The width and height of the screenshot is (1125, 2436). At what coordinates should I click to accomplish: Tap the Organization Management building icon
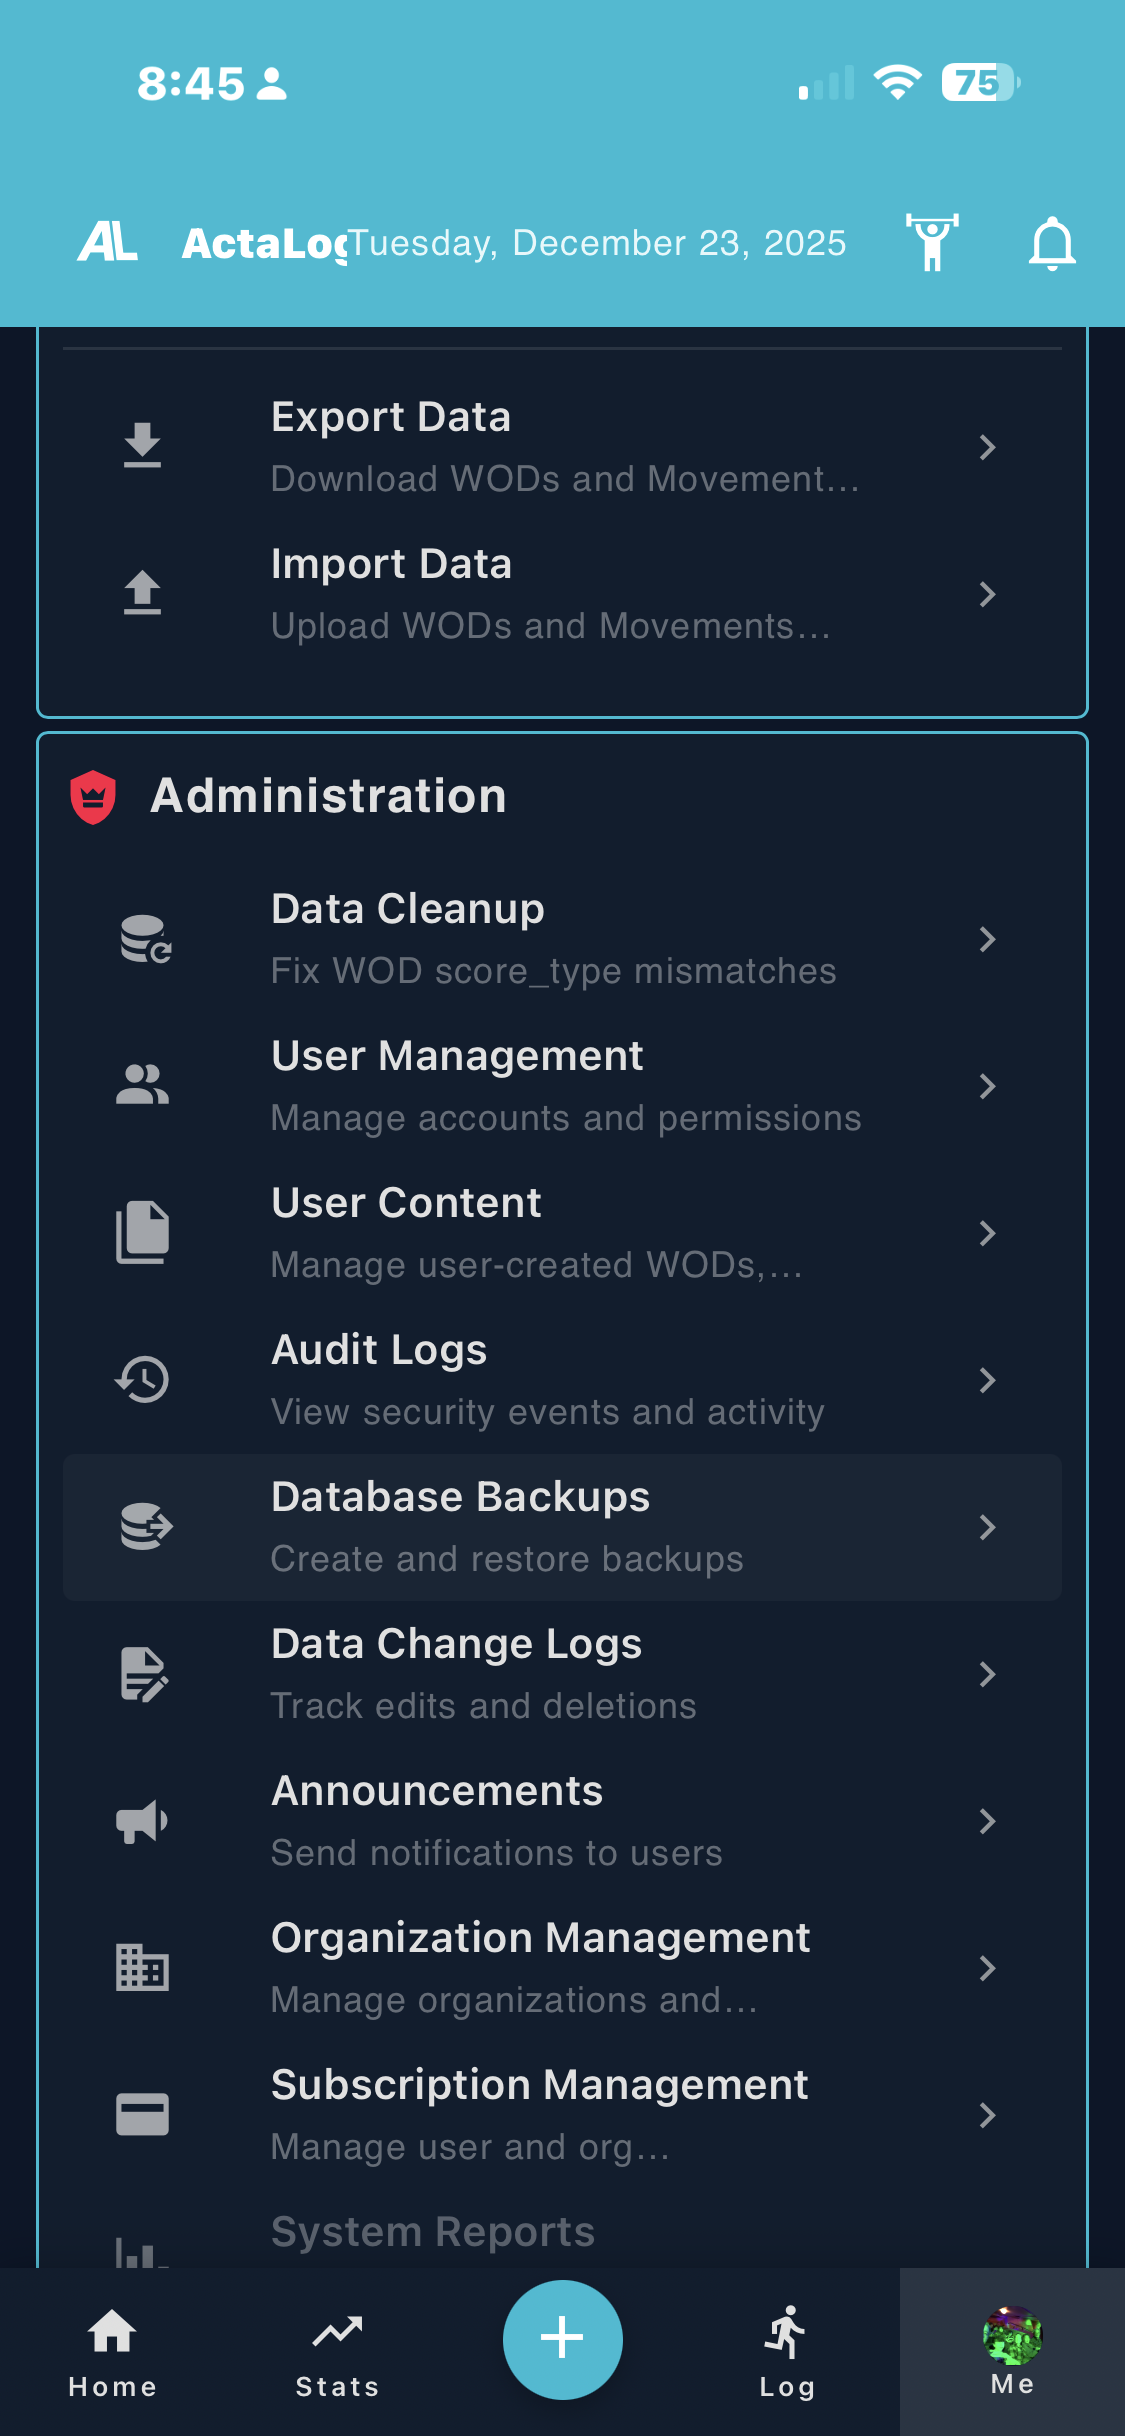(x=142, y=1968)
